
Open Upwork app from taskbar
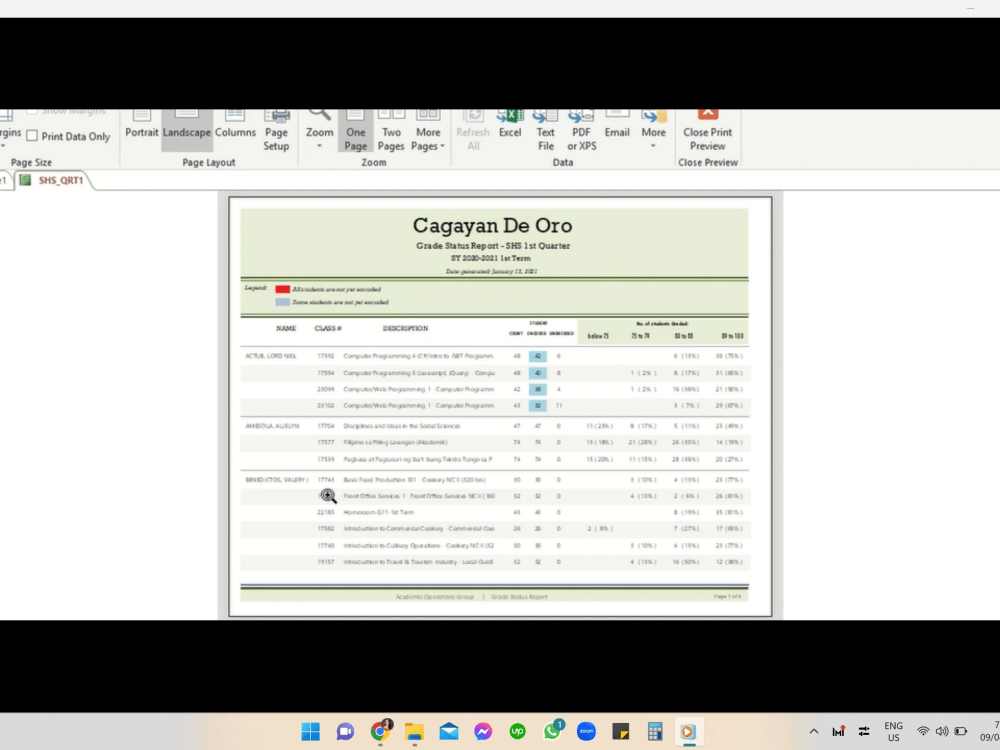[x=518, y=732]
